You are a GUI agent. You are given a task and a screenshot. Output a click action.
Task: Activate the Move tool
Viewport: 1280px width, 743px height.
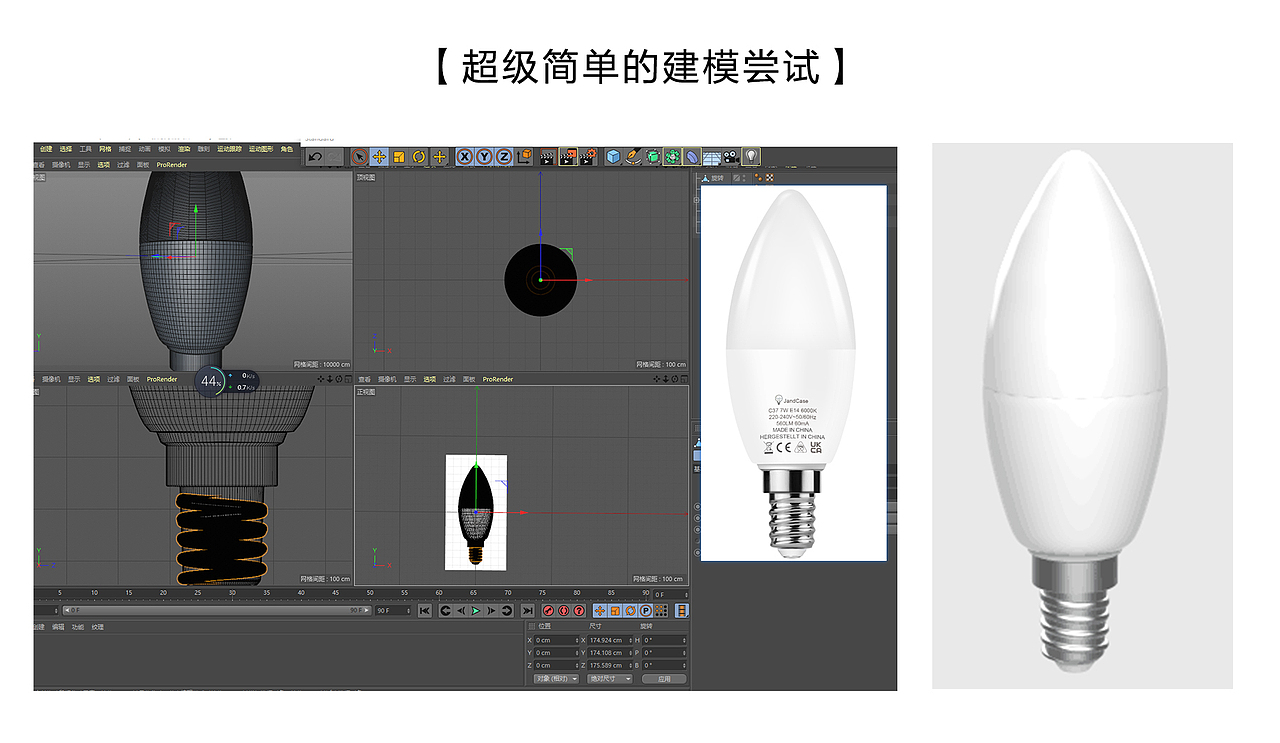[379, 157]
